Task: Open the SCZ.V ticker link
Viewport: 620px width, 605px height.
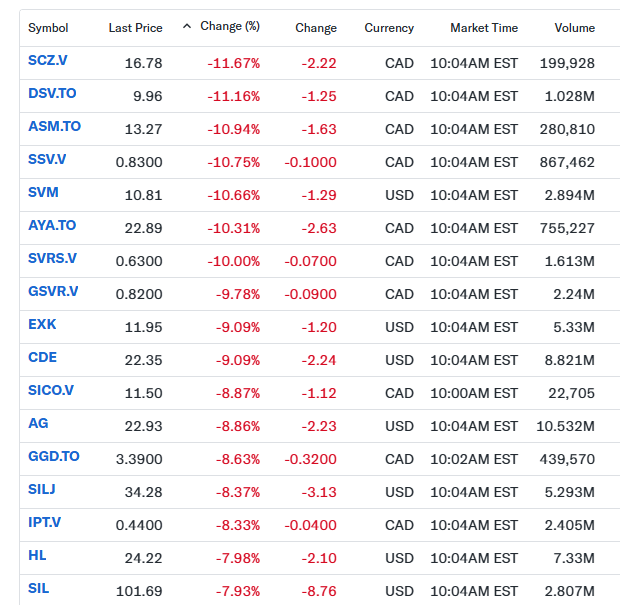Action: point(47,62)
